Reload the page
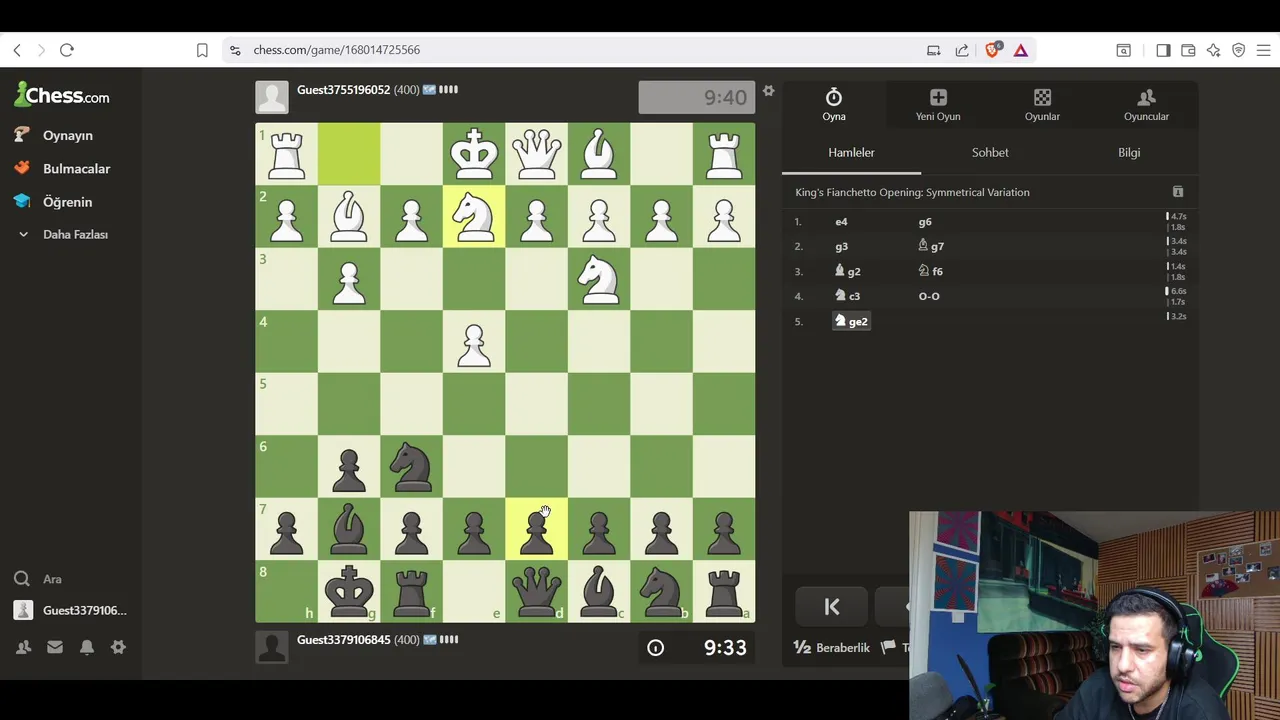Screen dimensions: 1280x720 pyautogui.click(x=67, y=50)
